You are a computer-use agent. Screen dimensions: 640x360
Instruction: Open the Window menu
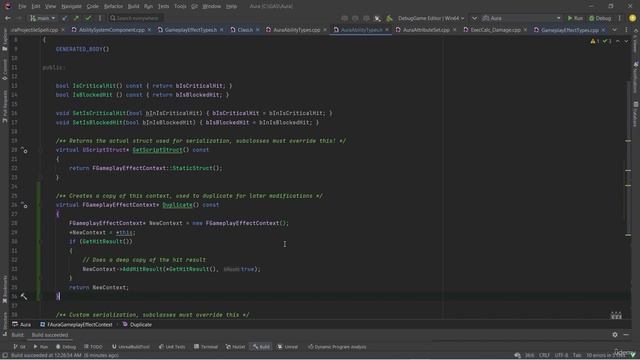(211, 7)
